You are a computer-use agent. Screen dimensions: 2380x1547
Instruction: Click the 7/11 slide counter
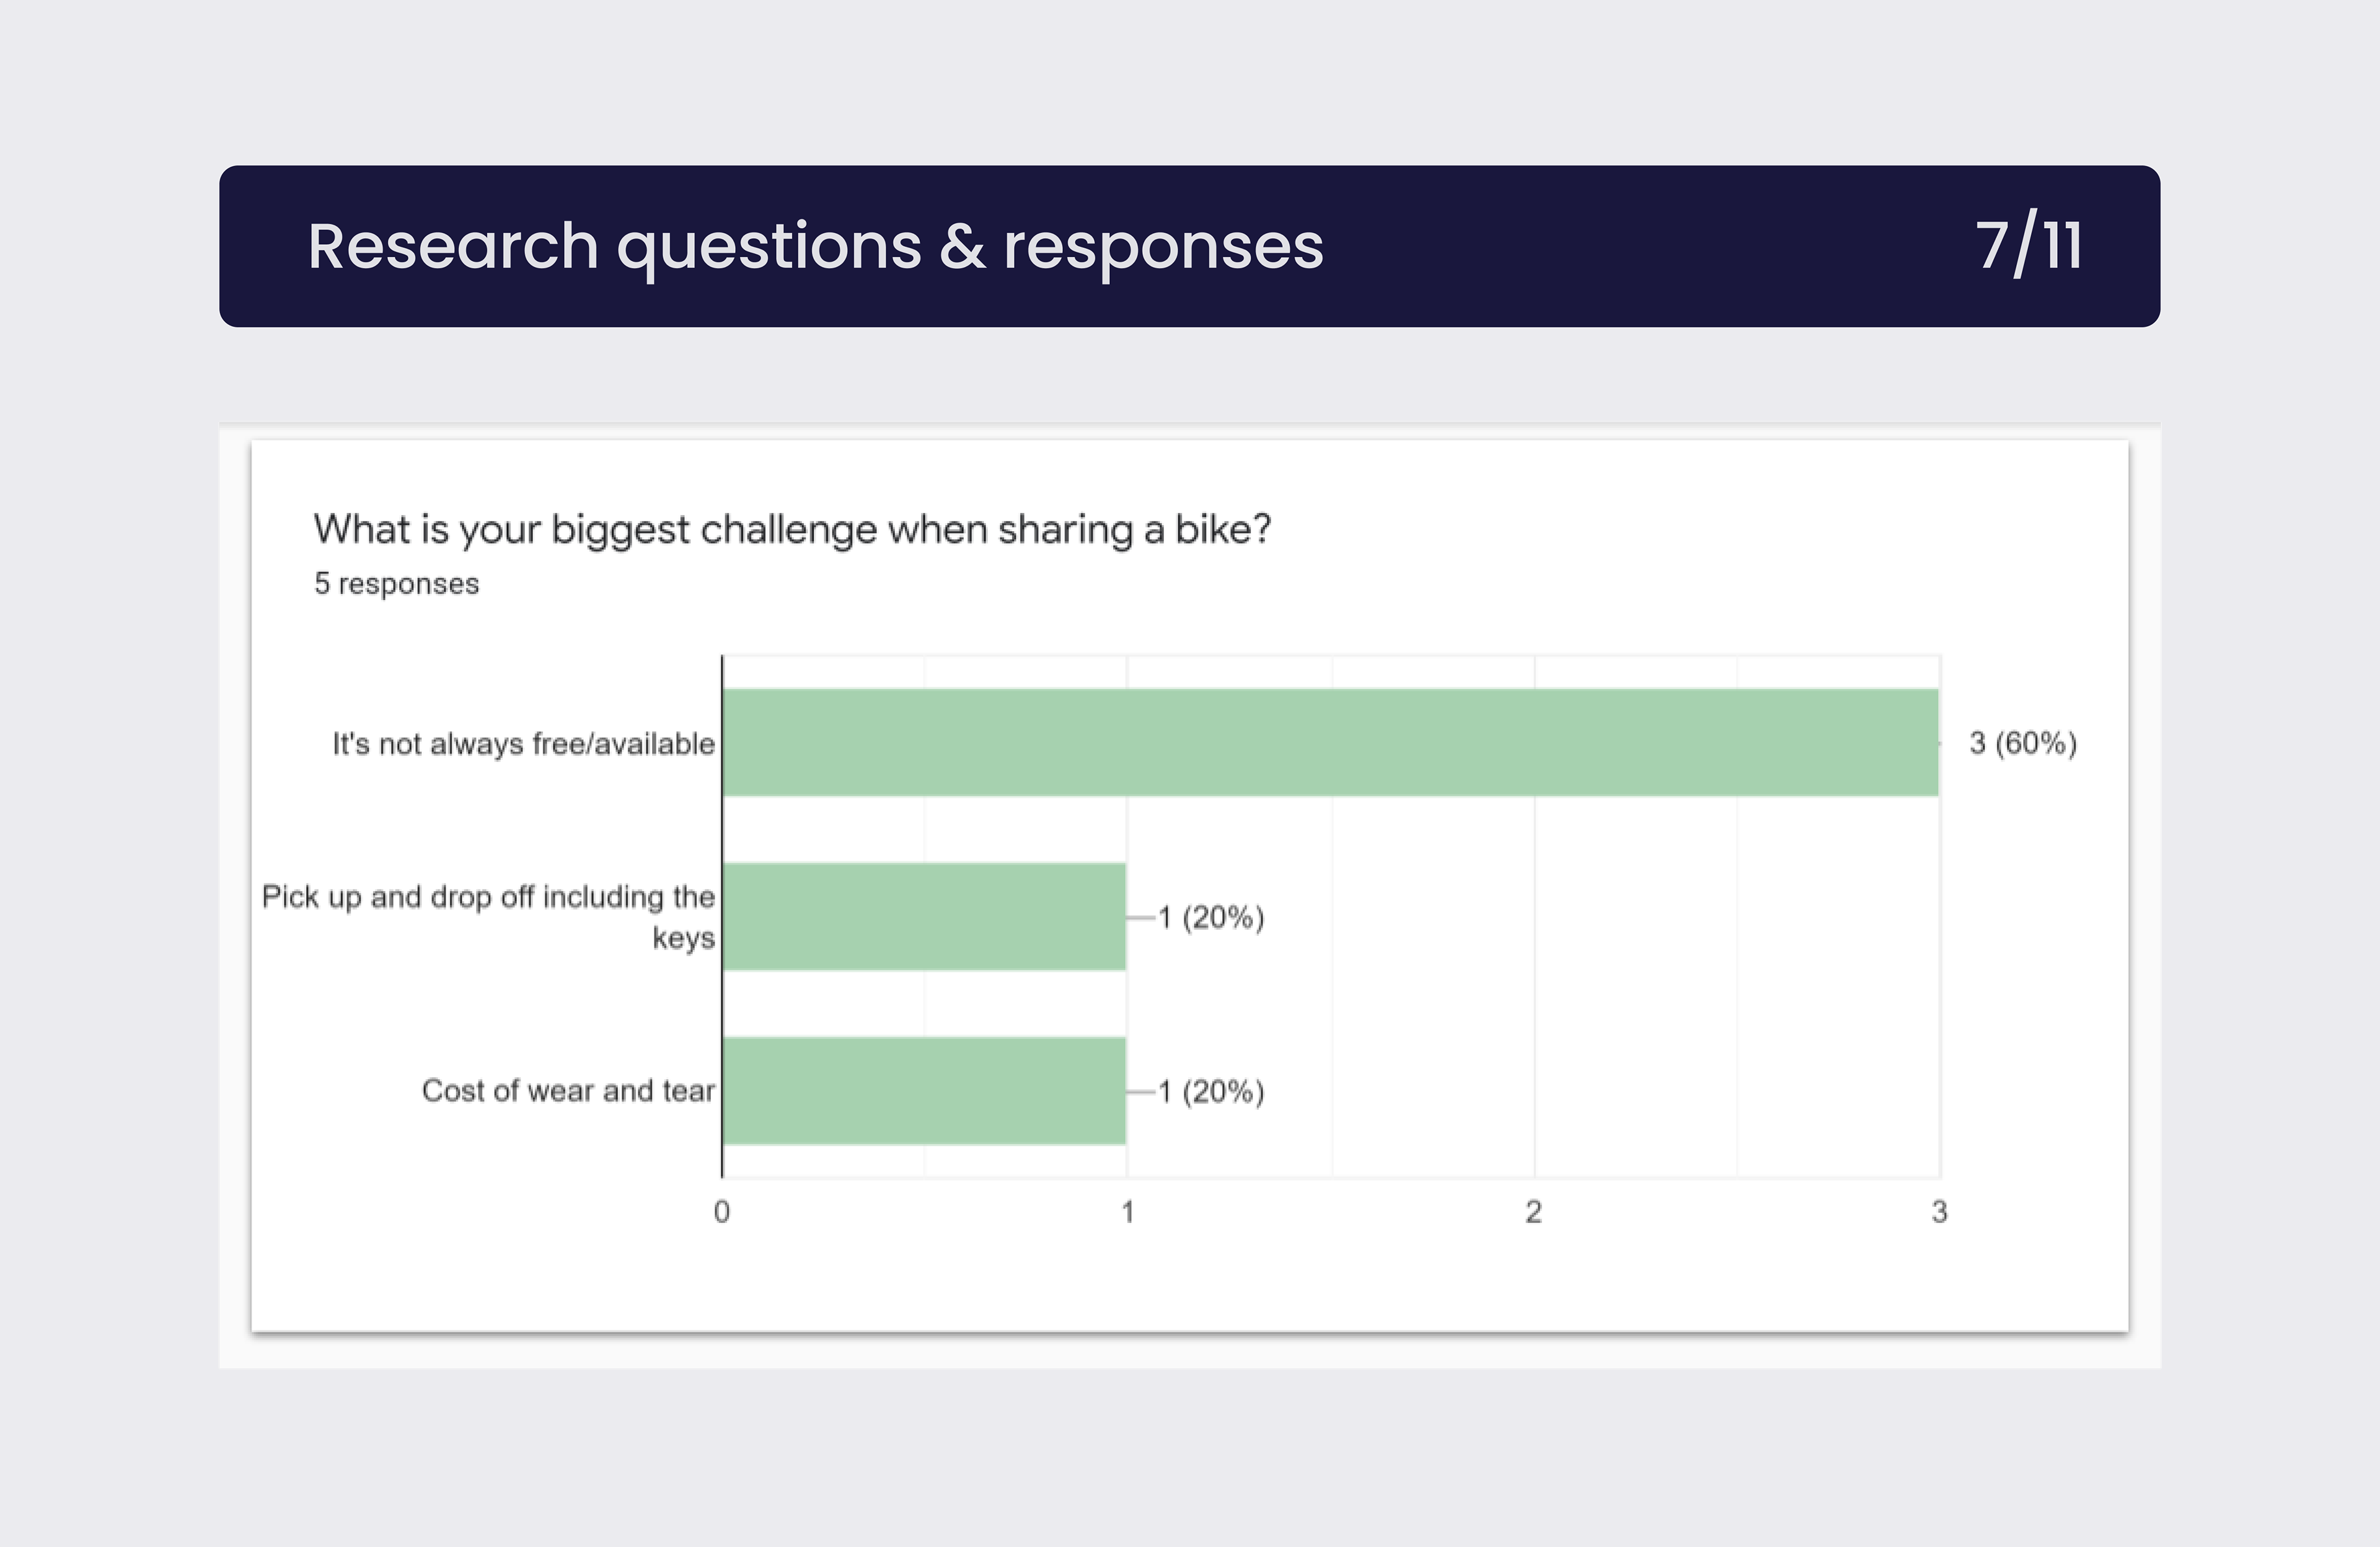coord(2029,246)
